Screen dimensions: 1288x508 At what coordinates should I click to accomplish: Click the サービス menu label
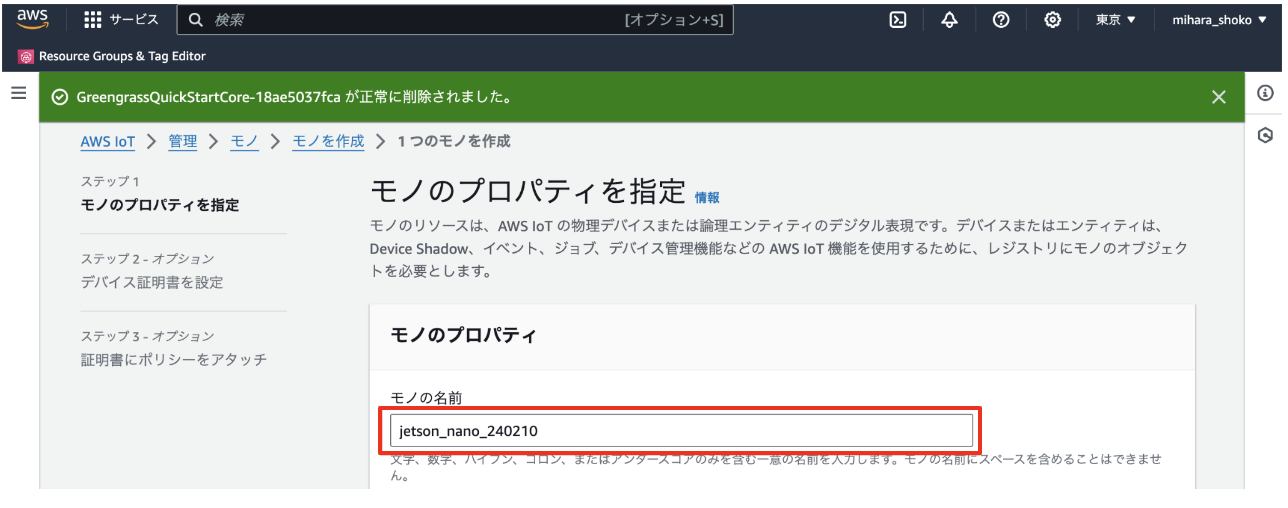click(134, 20)
